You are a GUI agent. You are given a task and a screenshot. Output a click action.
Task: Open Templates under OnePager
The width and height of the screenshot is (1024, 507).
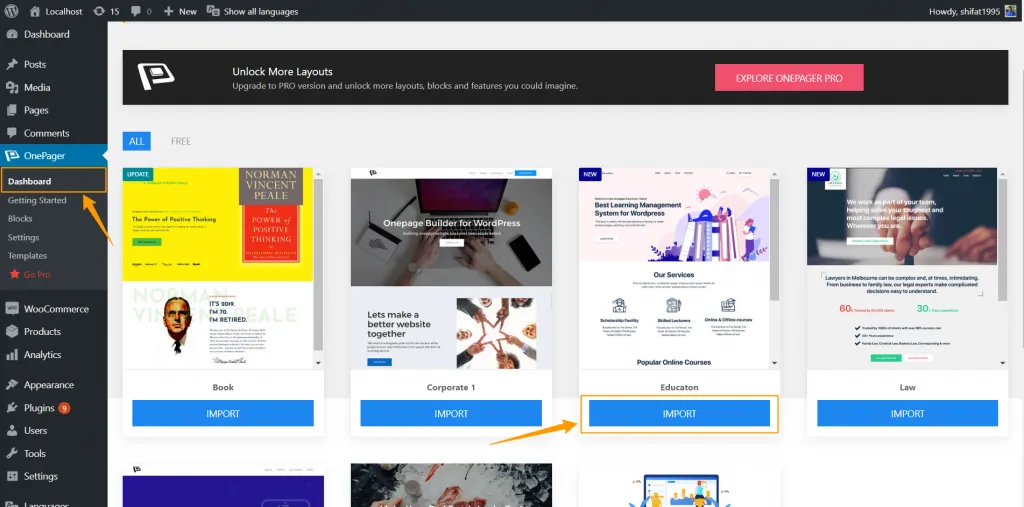27,255
